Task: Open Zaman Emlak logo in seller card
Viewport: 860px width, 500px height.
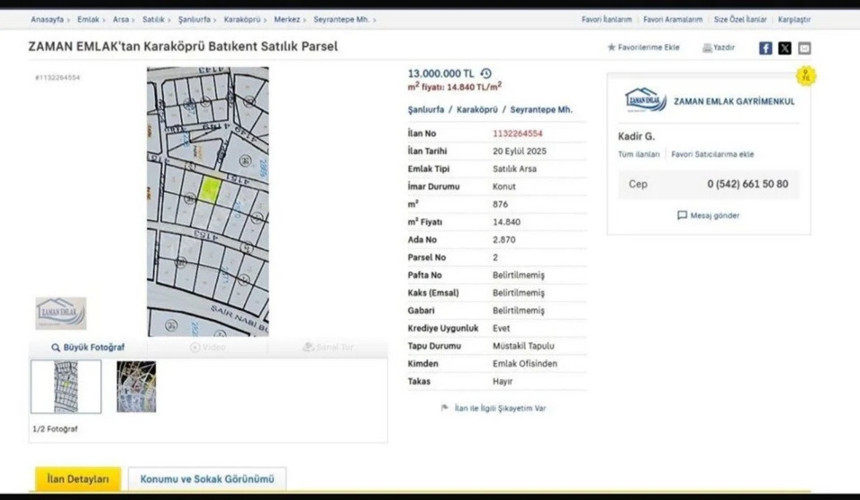Action: [x=646, y=100]
